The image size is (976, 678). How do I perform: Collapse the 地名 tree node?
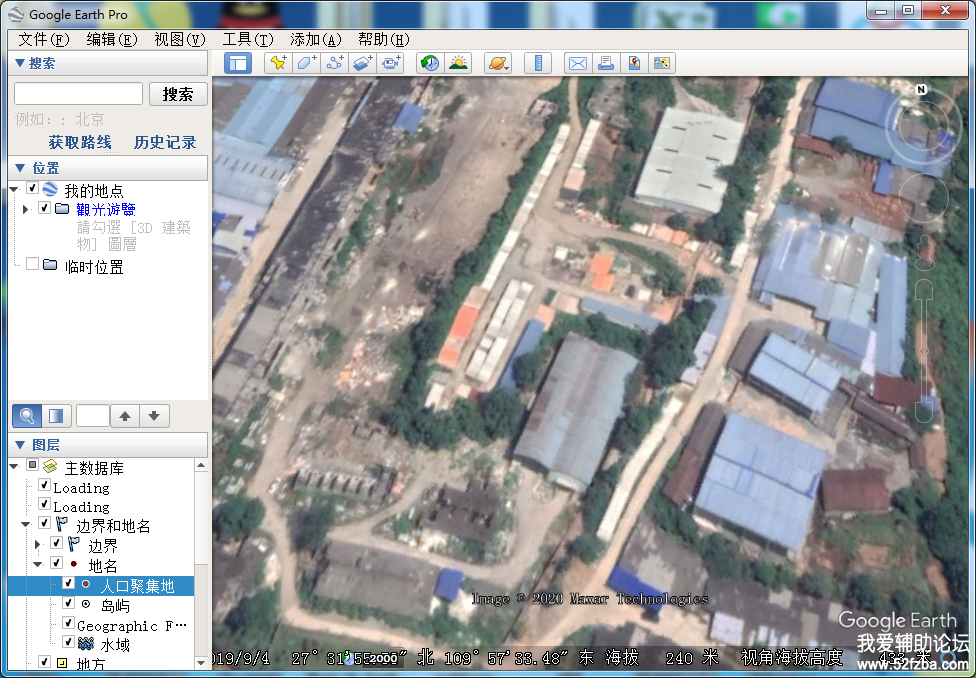click(x=38, y=565)
